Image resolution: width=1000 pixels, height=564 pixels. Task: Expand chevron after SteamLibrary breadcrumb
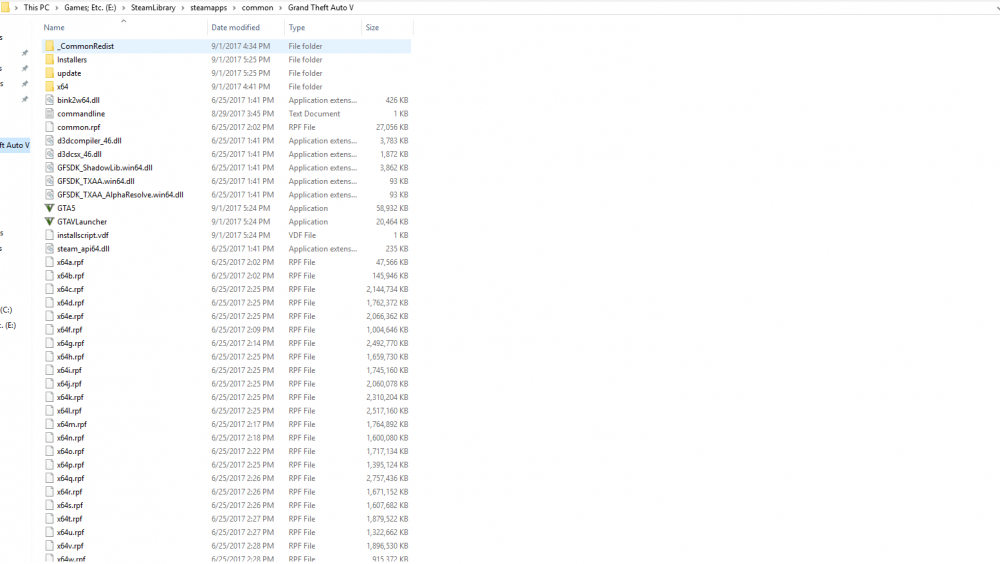(x=183, y=8)
